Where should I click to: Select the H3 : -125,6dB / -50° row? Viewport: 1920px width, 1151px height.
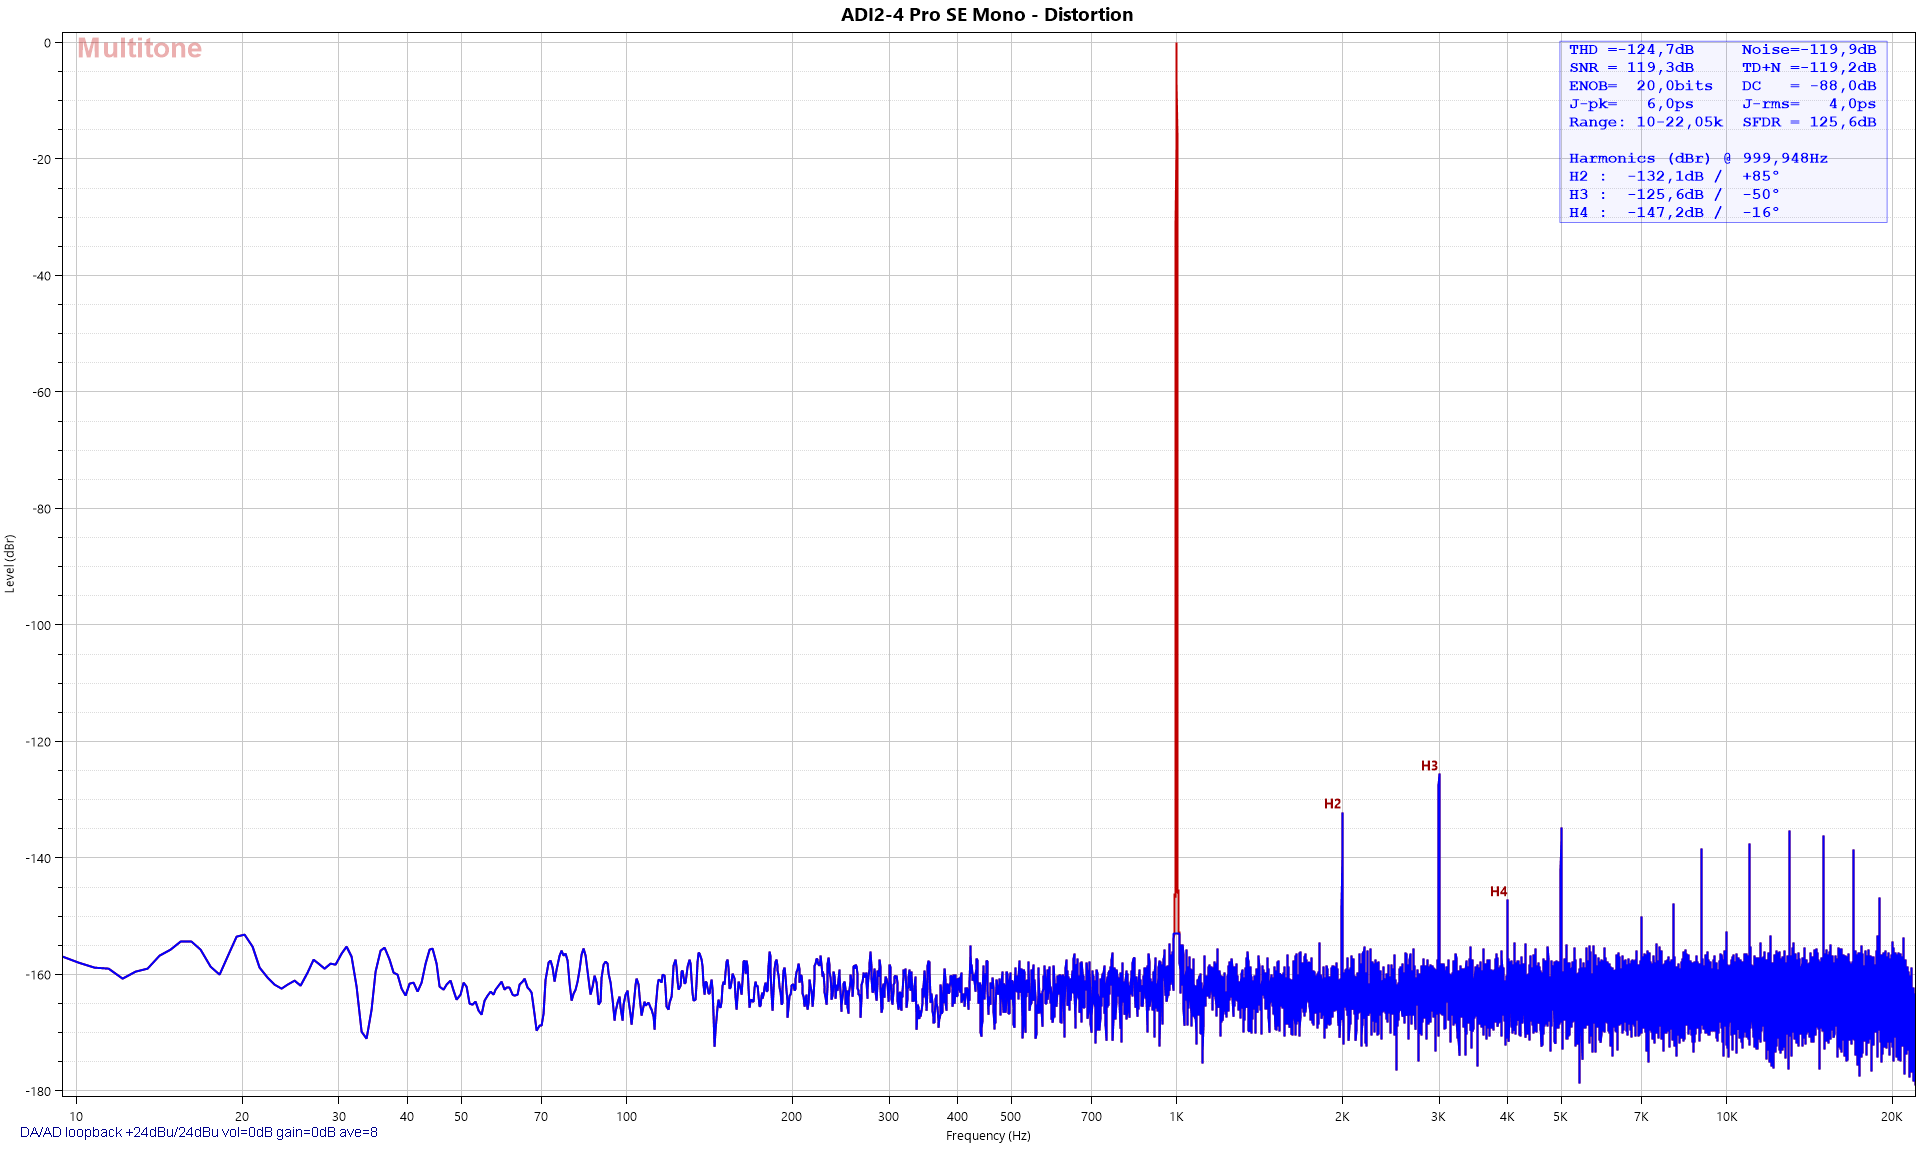click(x=1674, y=194)
